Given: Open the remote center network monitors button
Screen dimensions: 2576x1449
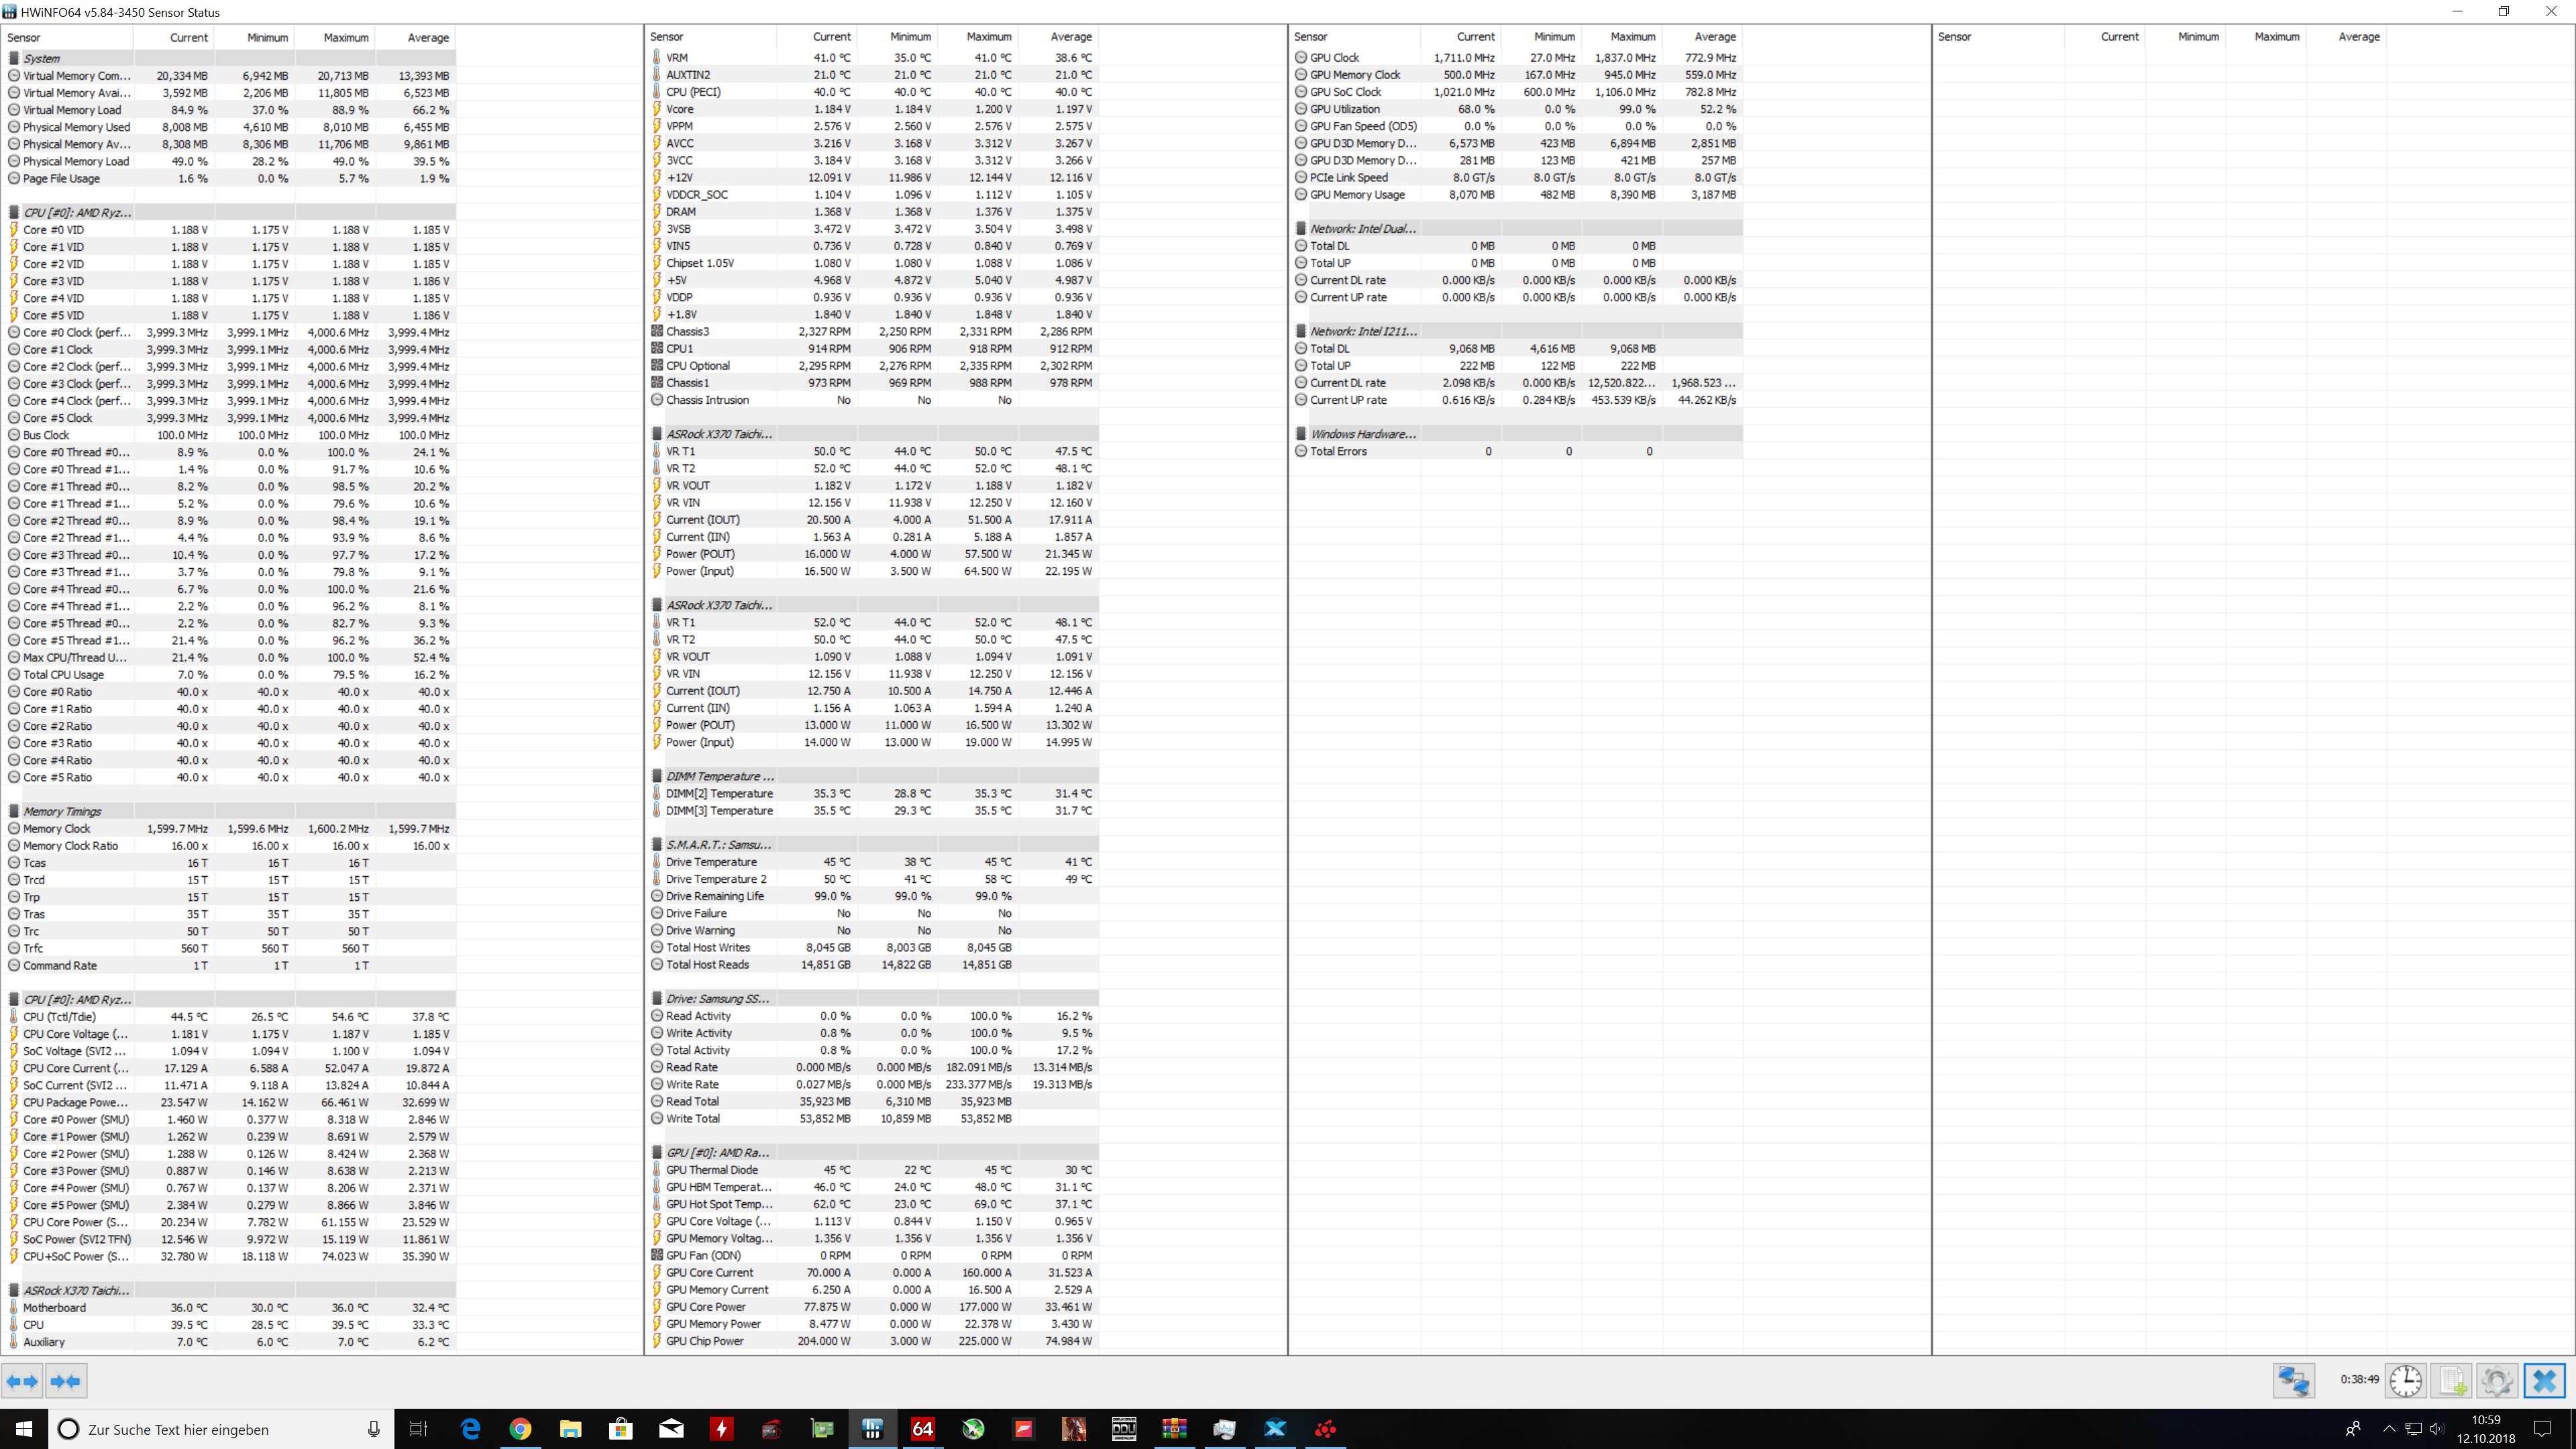Looking at the screenshot, I should point(2293,1381).
